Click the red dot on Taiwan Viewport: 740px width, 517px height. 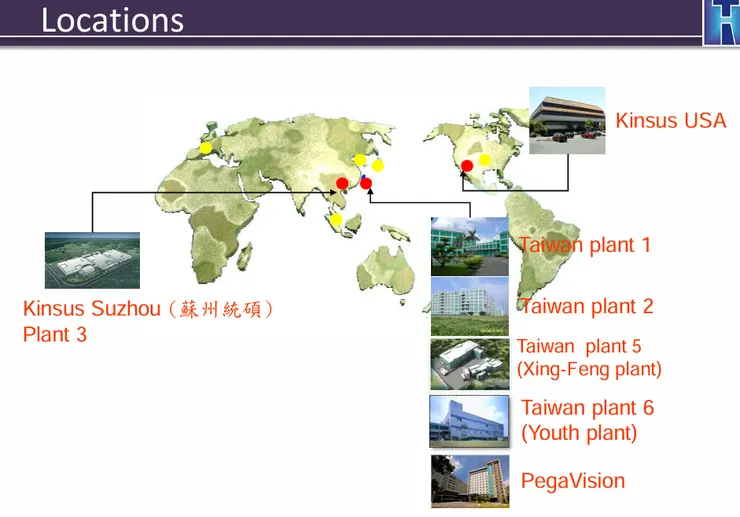coord(366,183)
